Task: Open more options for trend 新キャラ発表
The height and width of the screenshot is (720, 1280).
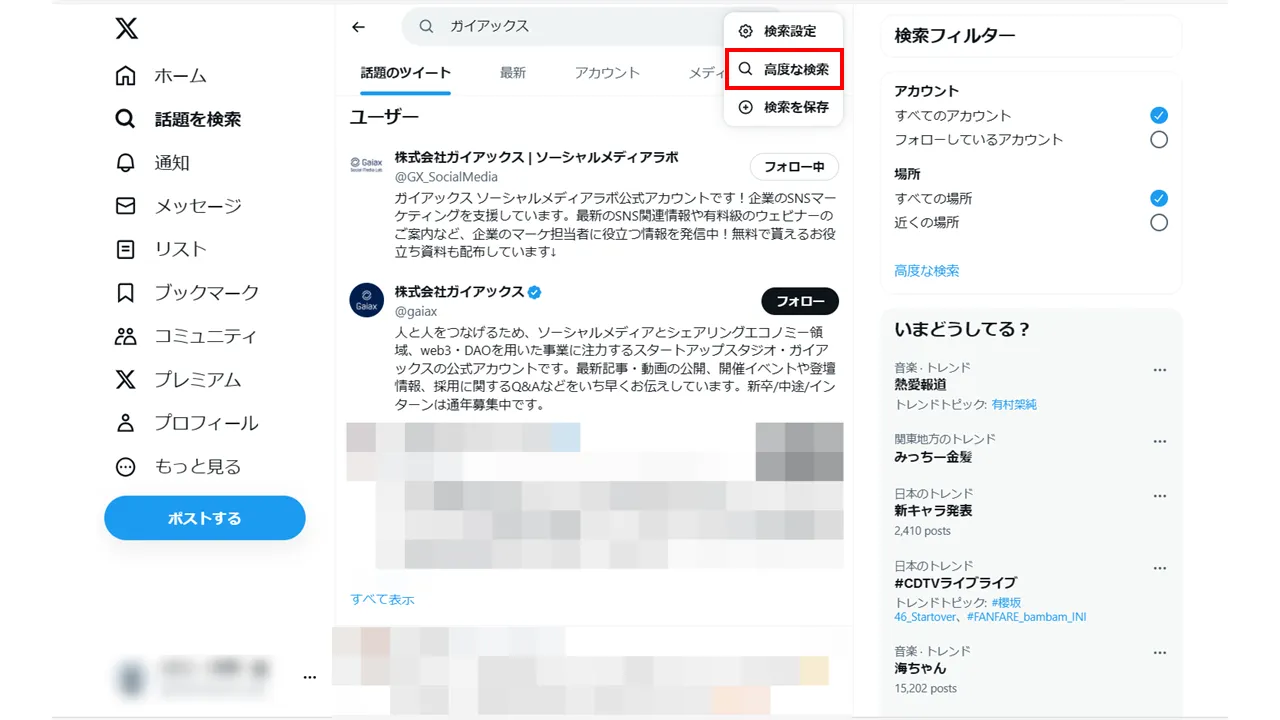Action: [1159, 495]
